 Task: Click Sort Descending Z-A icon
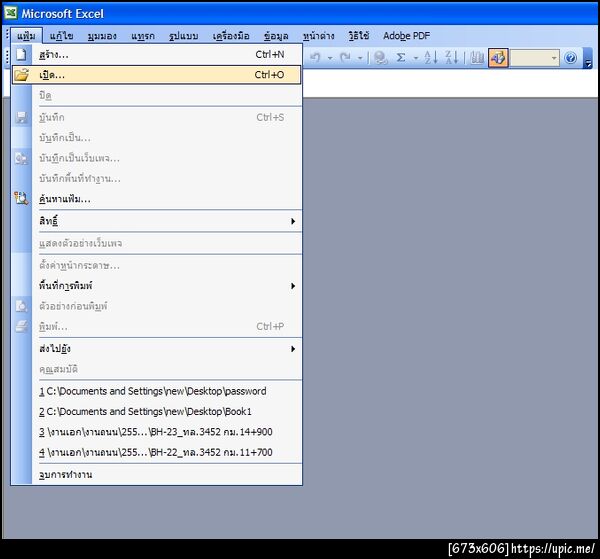452,58
